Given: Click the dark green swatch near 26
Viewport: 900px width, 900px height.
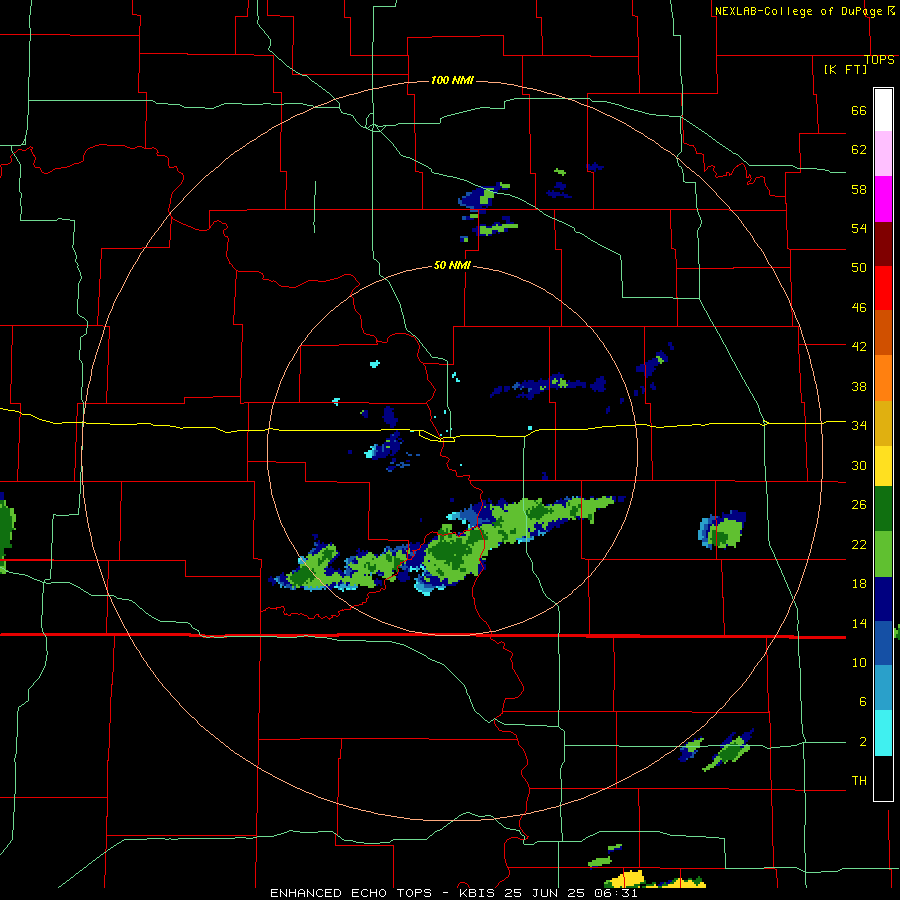Looking at the screenshot, I should pyautogui.click(x=883, y=509).
